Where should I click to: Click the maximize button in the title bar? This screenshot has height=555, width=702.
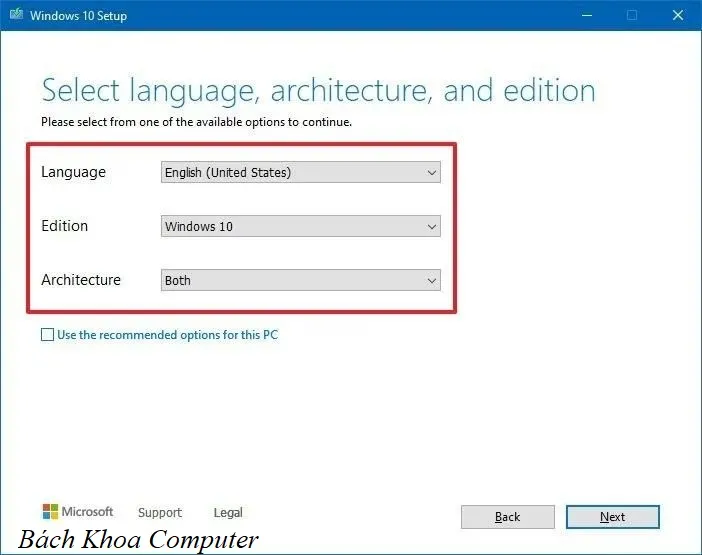(632, 16)
